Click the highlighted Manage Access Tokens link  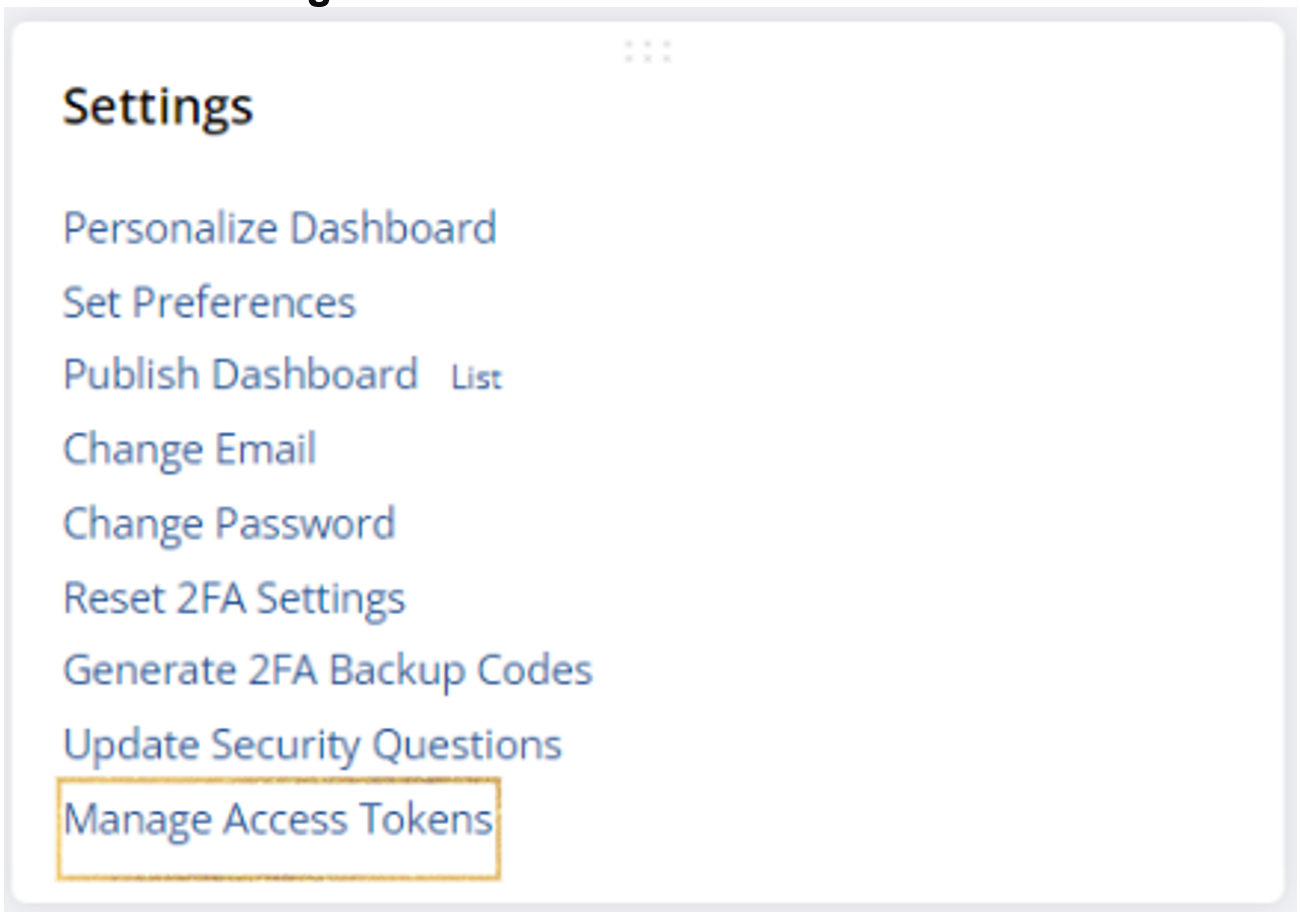coord(278,820)
